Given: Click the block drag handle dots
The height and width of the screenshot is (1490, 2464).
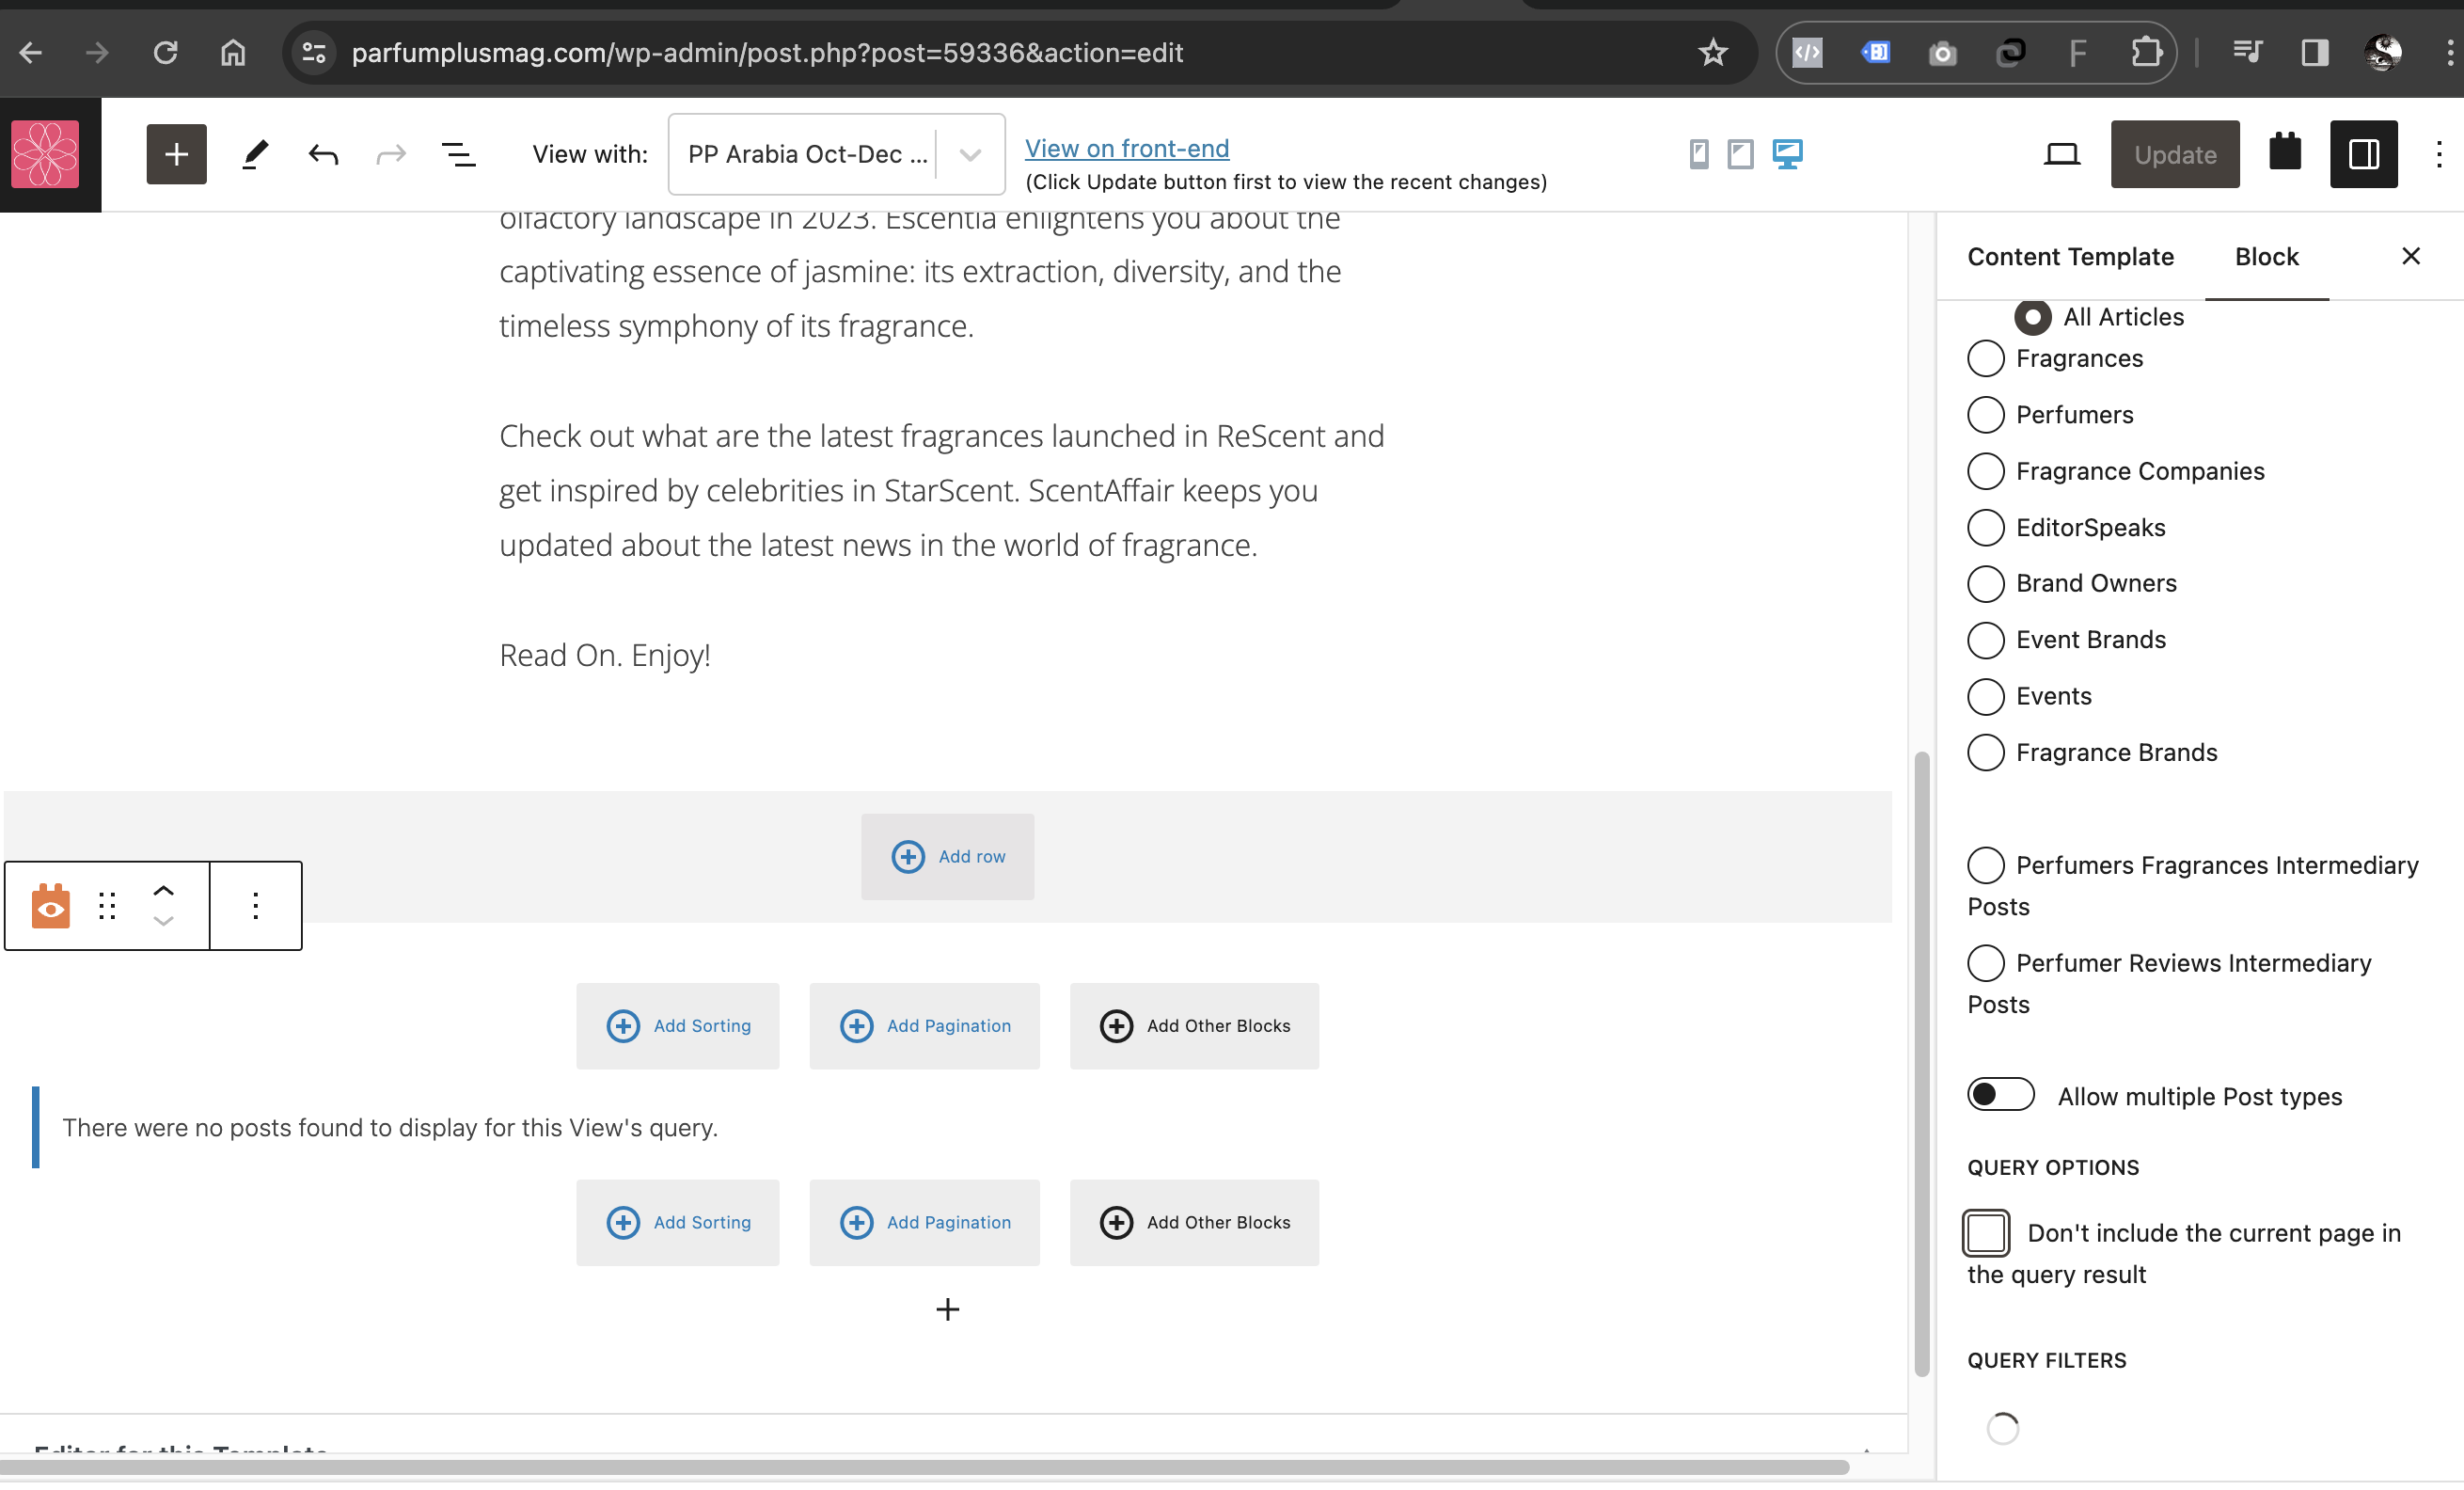Looking at the screenshot, I should pyautogui.click(x=107, y=906).
